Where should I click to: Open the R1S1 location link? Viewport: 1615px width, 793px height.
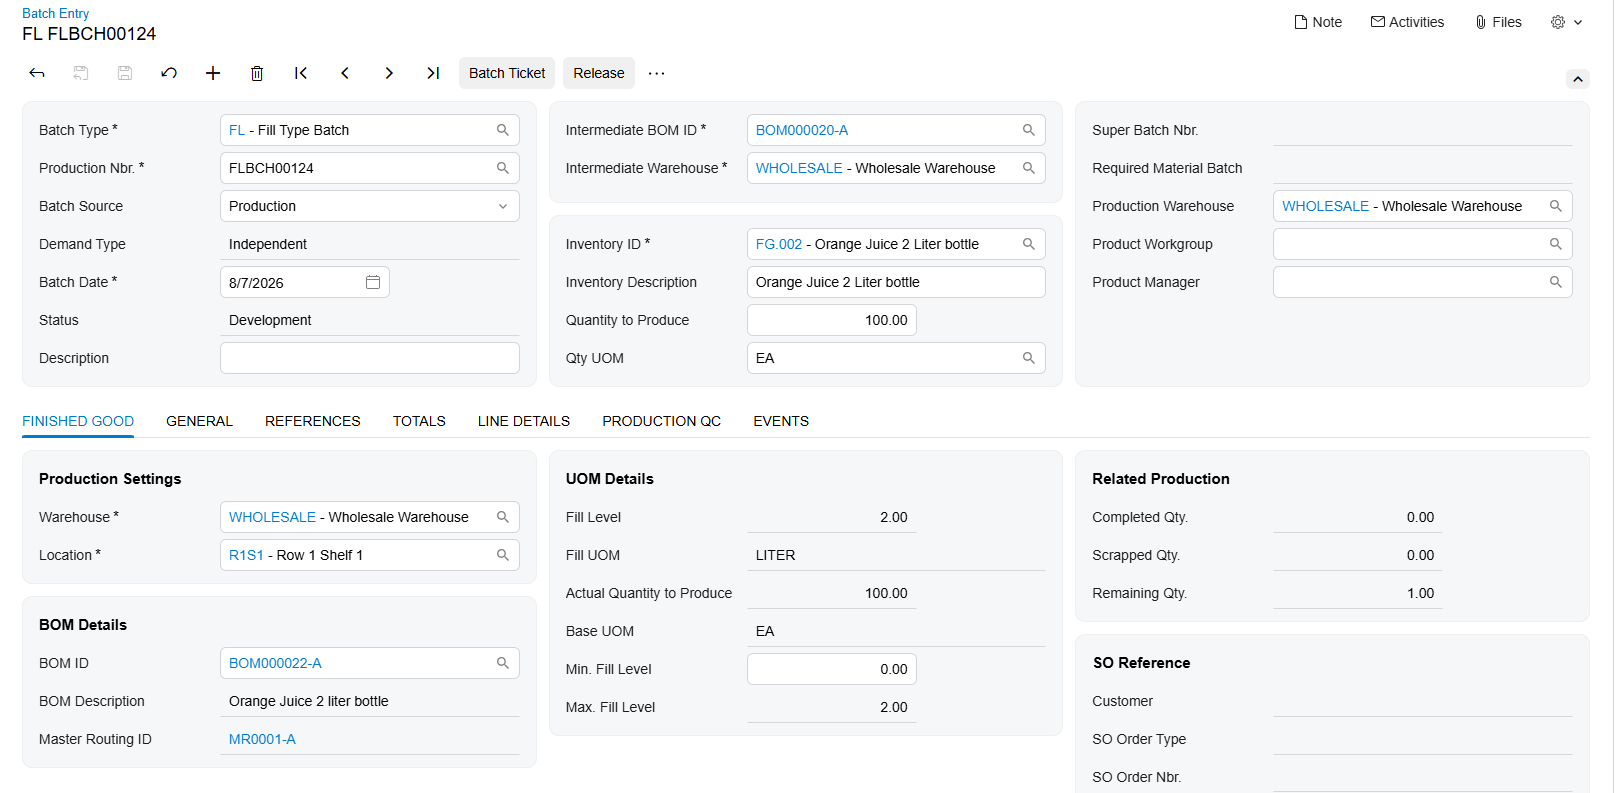246,555
